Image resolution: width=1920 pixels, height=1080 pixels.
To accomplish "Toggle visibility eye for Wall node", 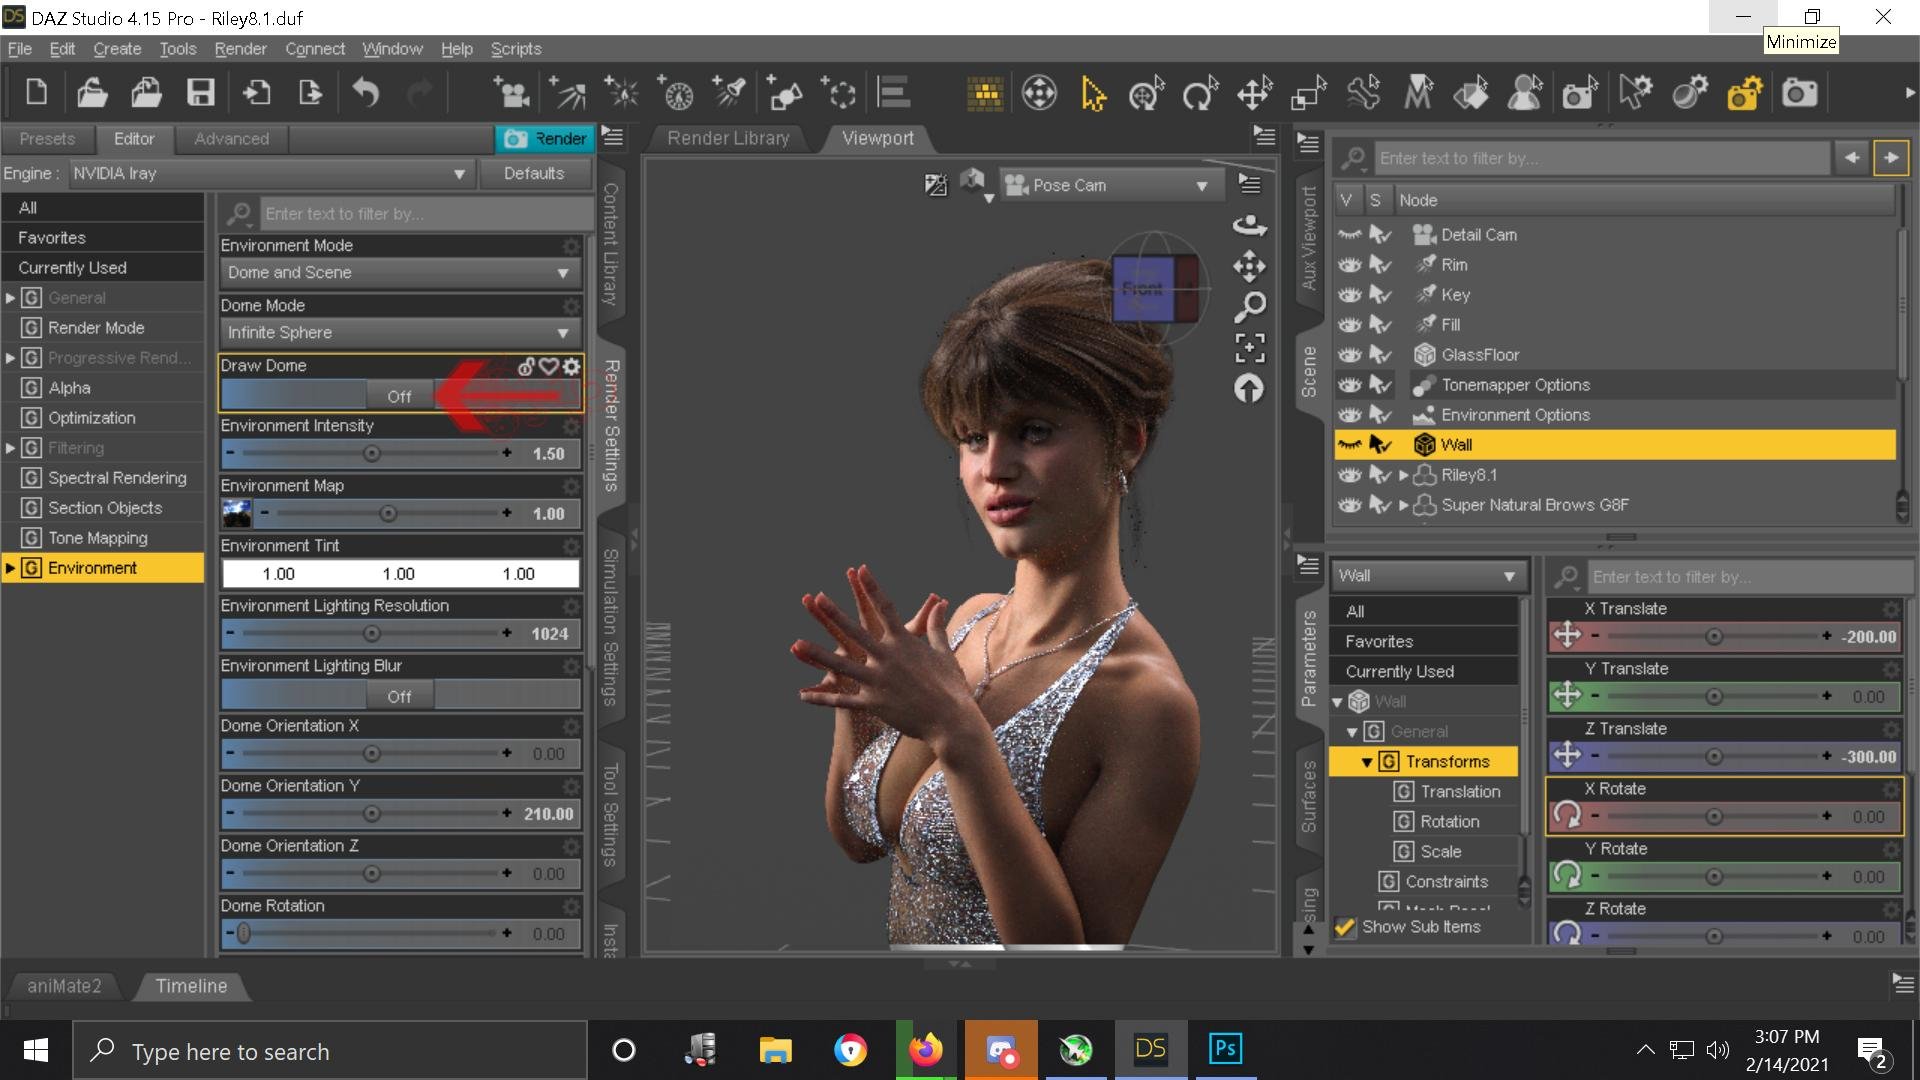I will point(1350,445).
